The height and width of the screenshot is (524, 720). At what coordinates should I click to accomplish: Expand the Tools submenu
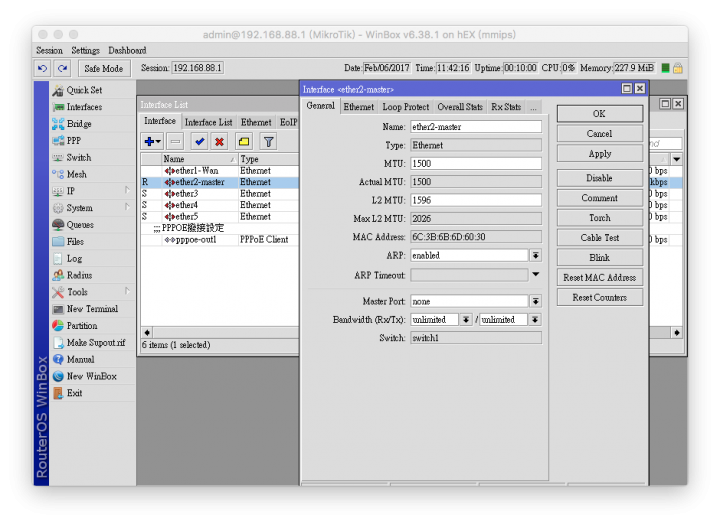[x=127, y=292]
